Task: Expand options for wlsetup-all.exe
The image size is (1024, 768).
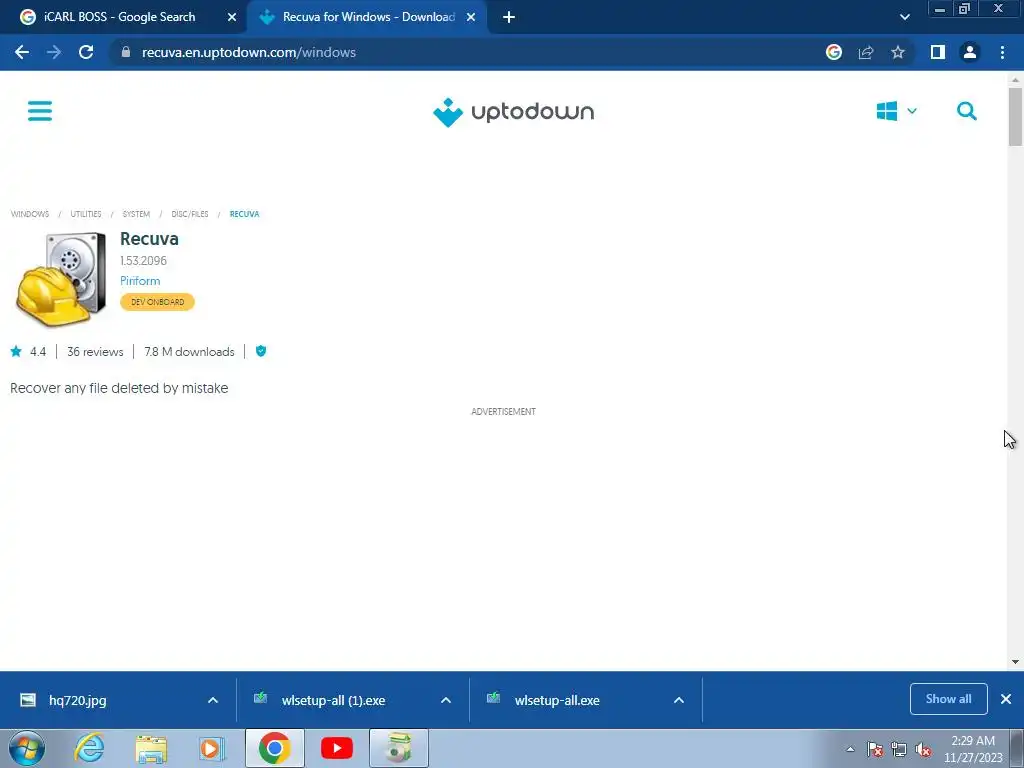Action: coord(679,700)
